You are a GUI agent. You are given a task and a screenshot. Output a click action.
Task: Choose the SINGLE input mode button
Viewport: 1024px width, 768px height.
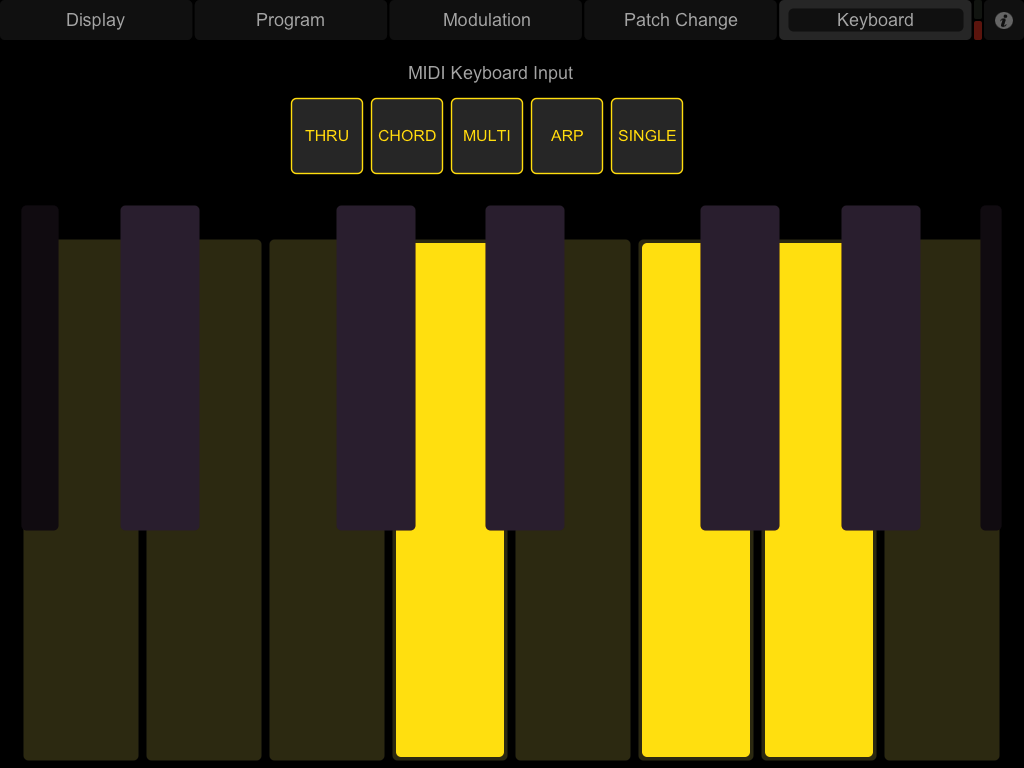647,136
